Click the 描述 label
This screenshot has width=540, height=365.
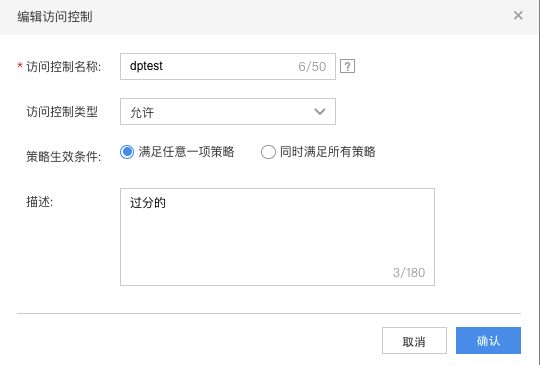tap(40, 202)
